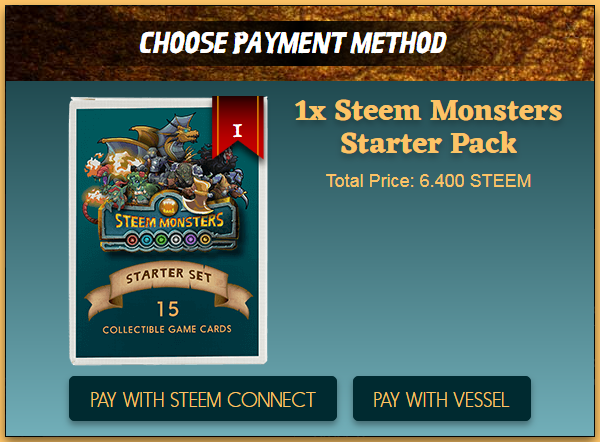Click the Total Price 6.400 STEEM text

click(429, 181)
